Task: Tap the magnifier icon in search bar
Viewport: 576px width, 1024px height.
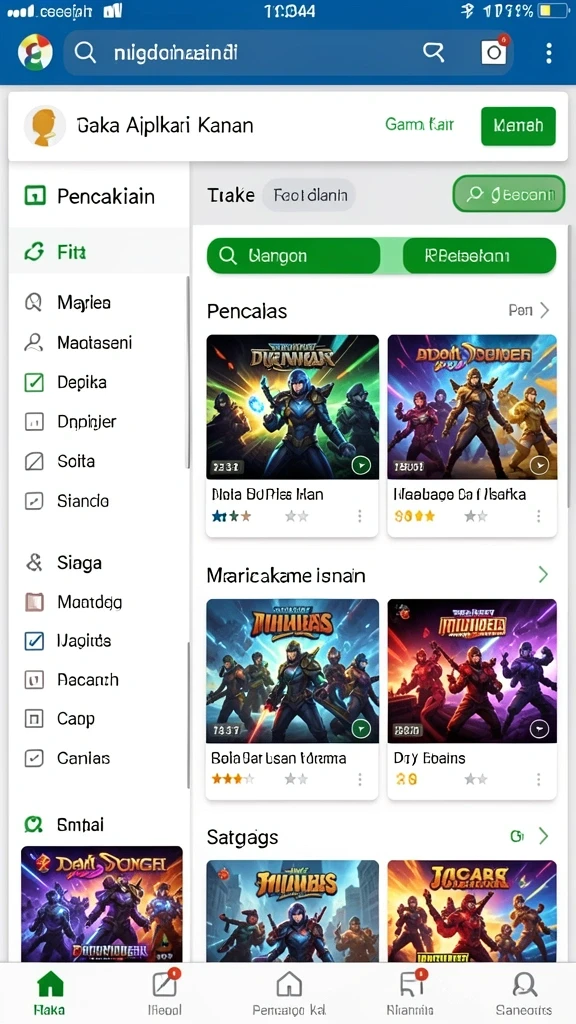Action: click(x=86, y=52)
